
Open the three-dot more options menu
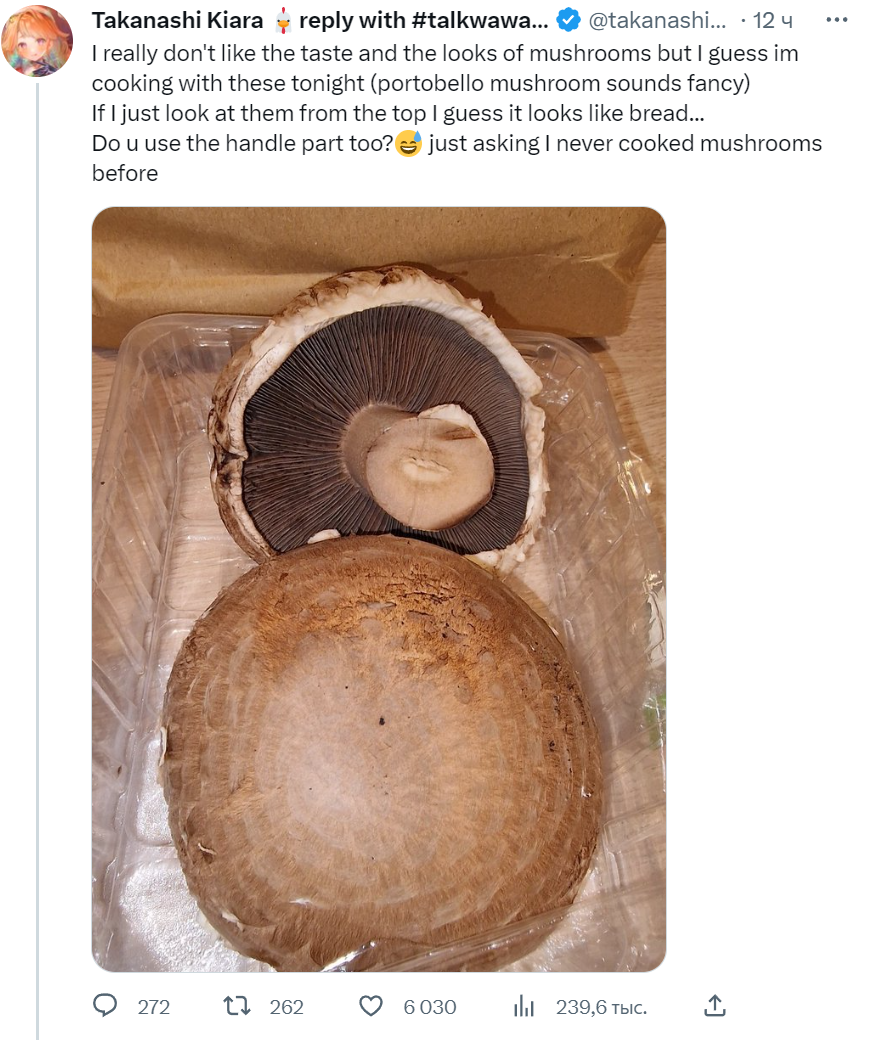837,20
